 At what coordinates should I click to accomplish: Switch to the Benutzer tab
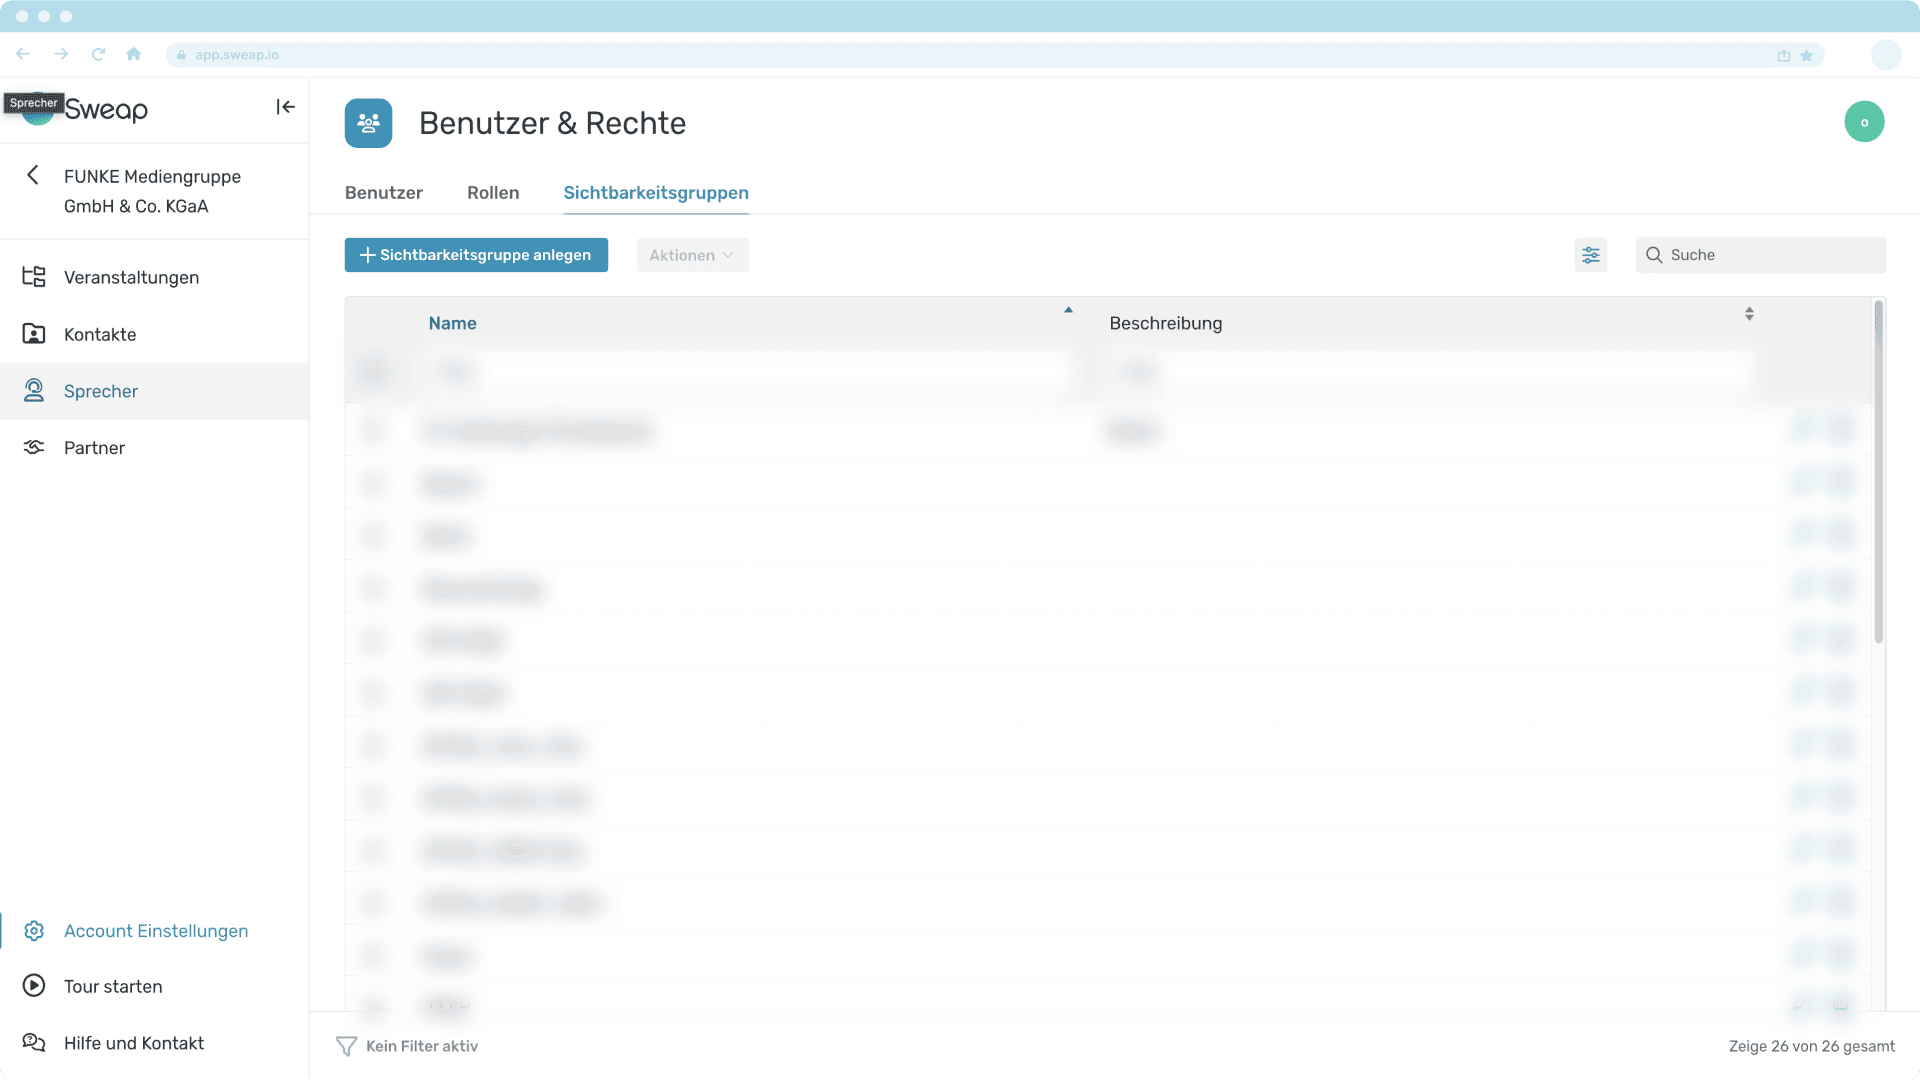coord(383,192)
